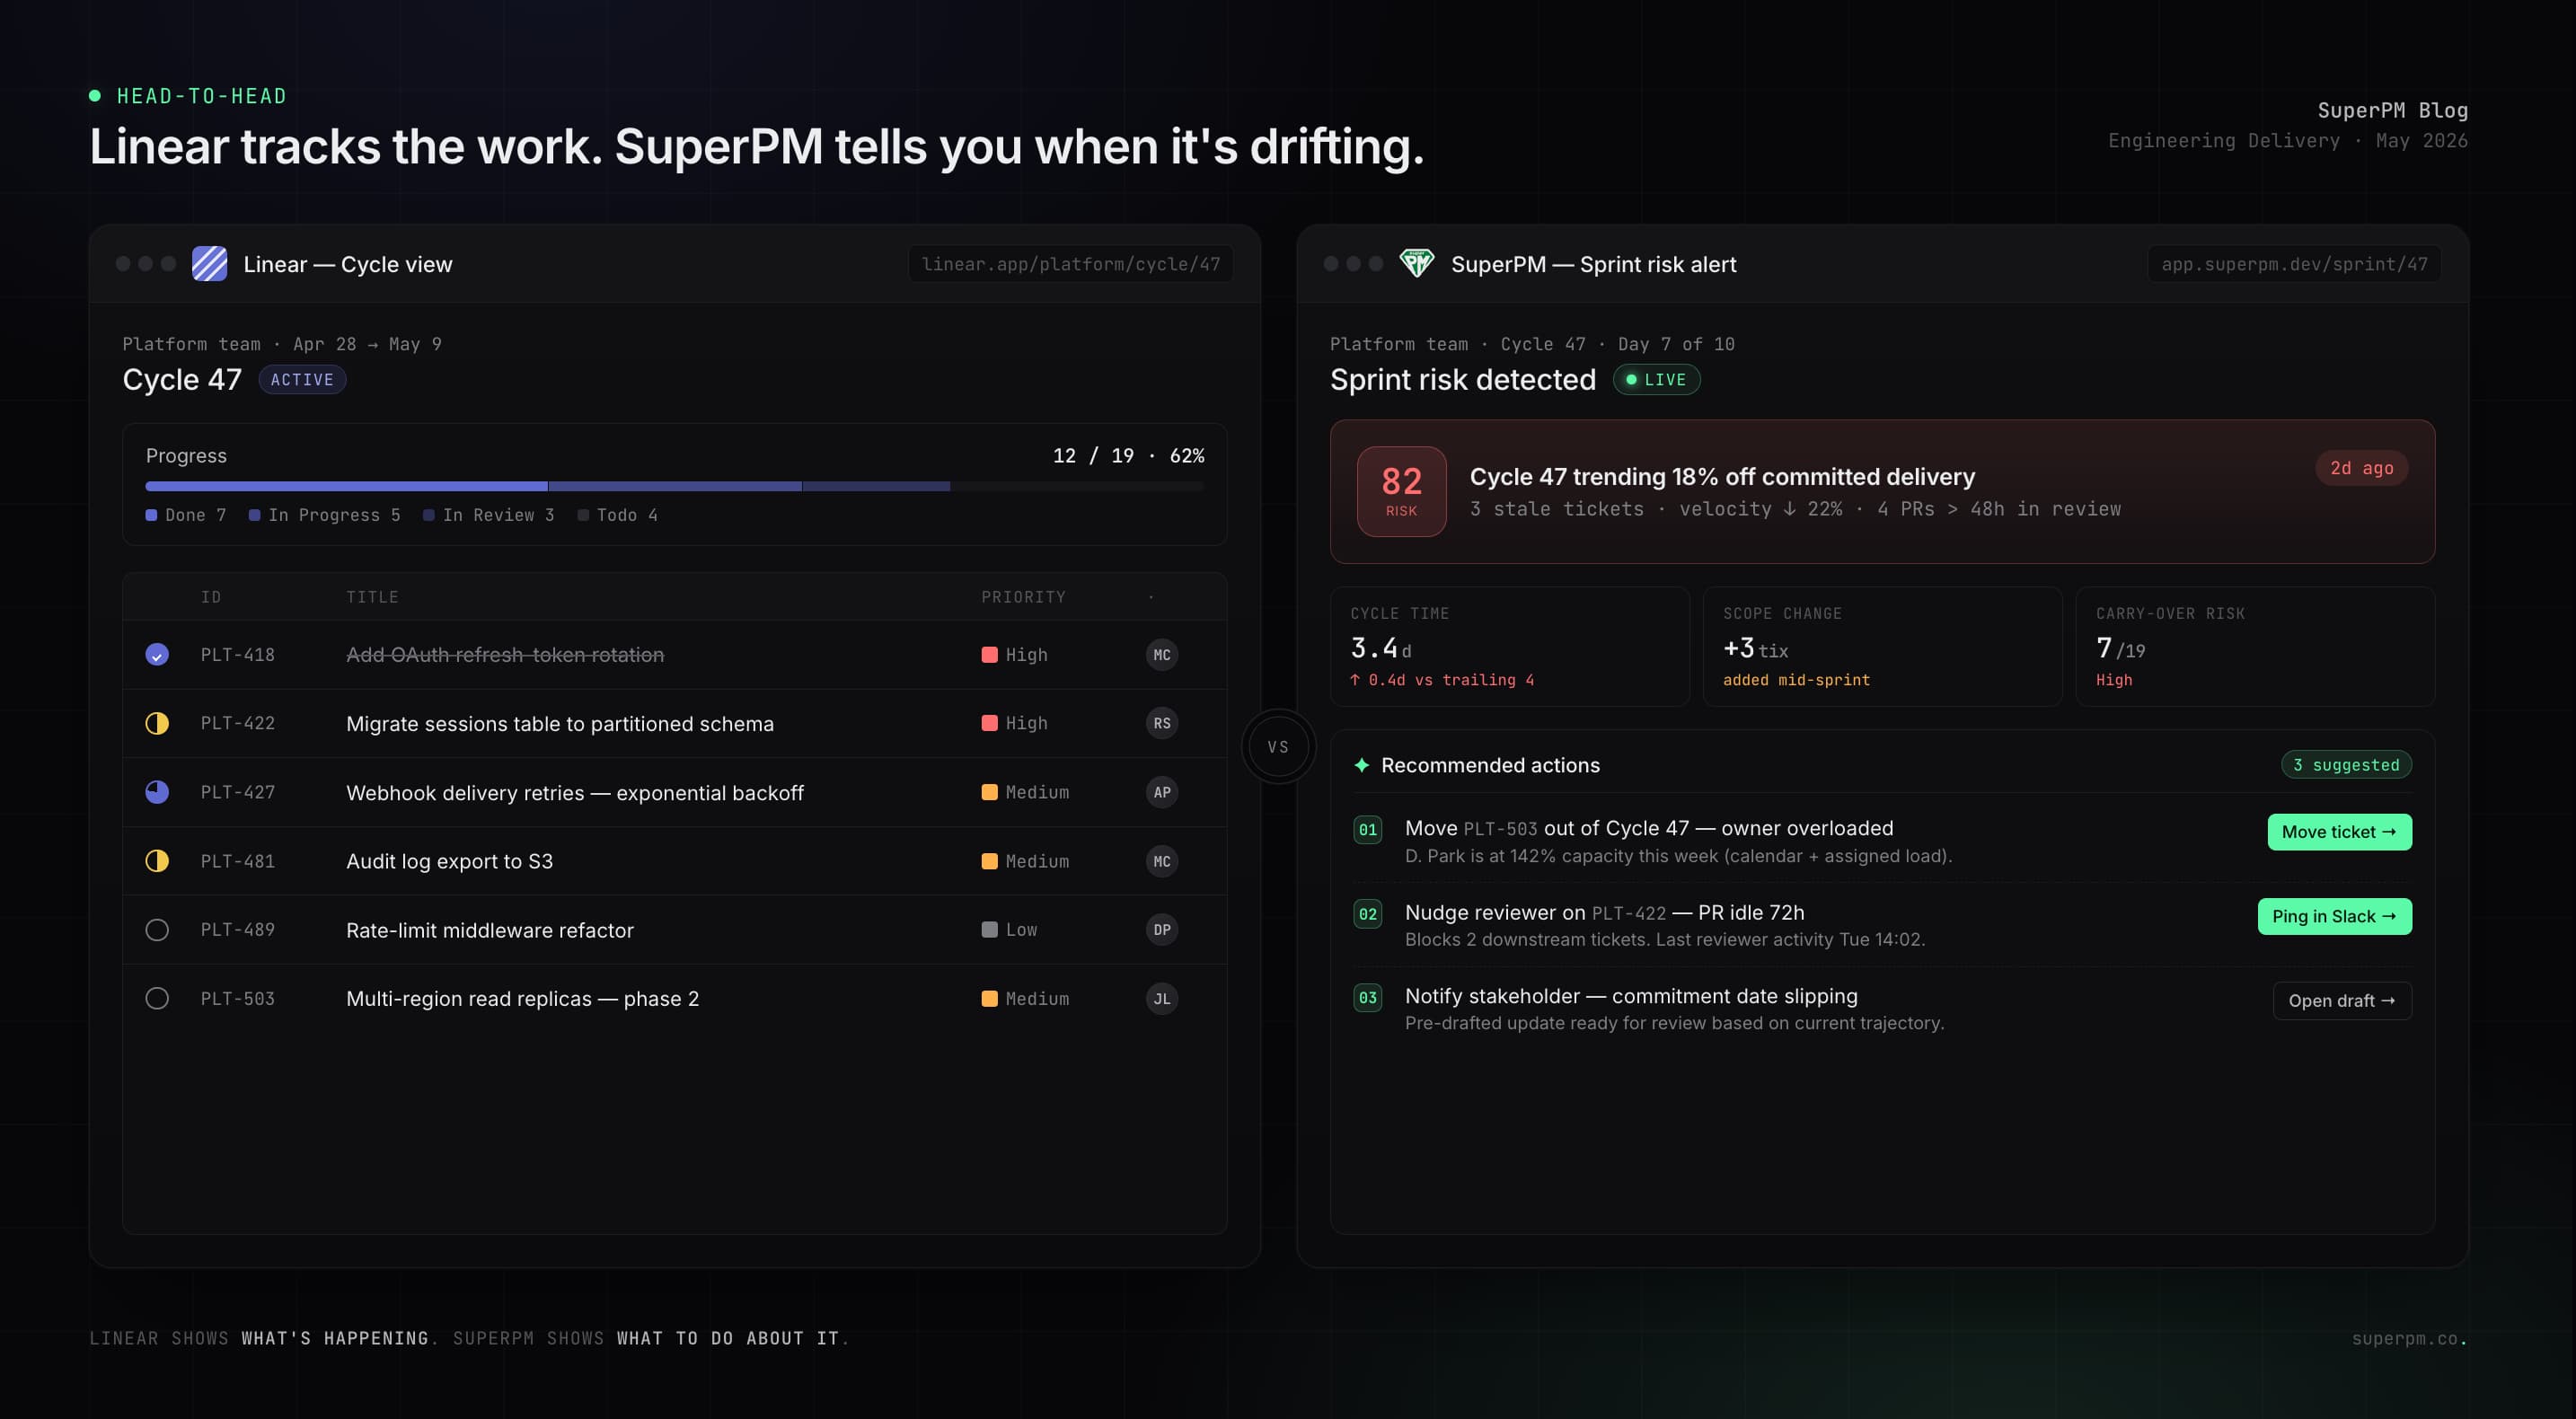Click the in-review status icon for PLT-427
Screen dimensions: 2576x1419
tap(157, 792)
